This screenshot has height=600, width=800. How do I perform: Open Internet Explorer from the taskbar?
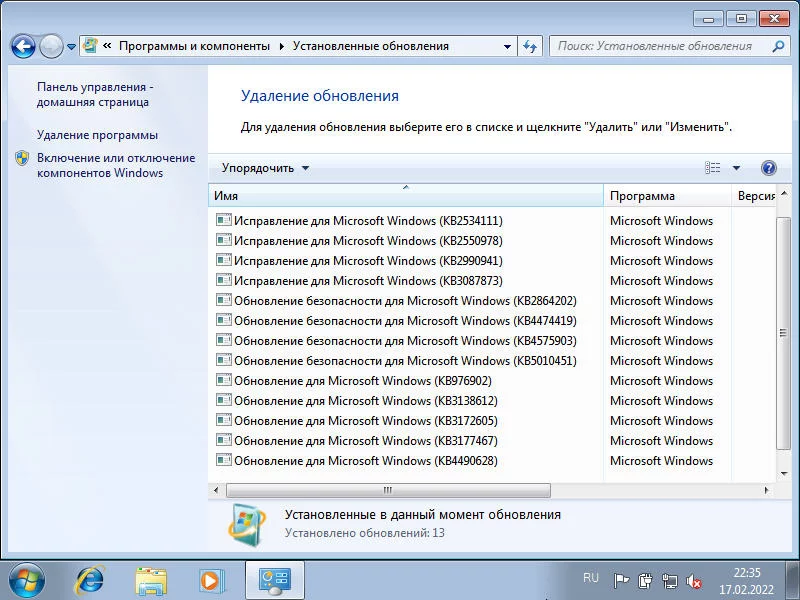pos(89,581)
